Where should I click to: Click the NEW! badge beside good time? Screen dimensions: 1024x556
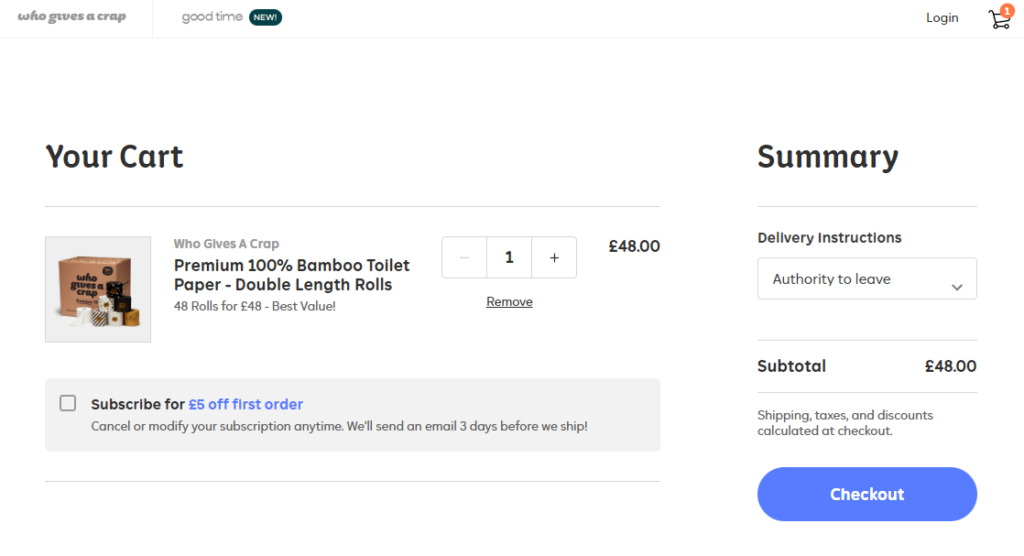click(265, 17)
